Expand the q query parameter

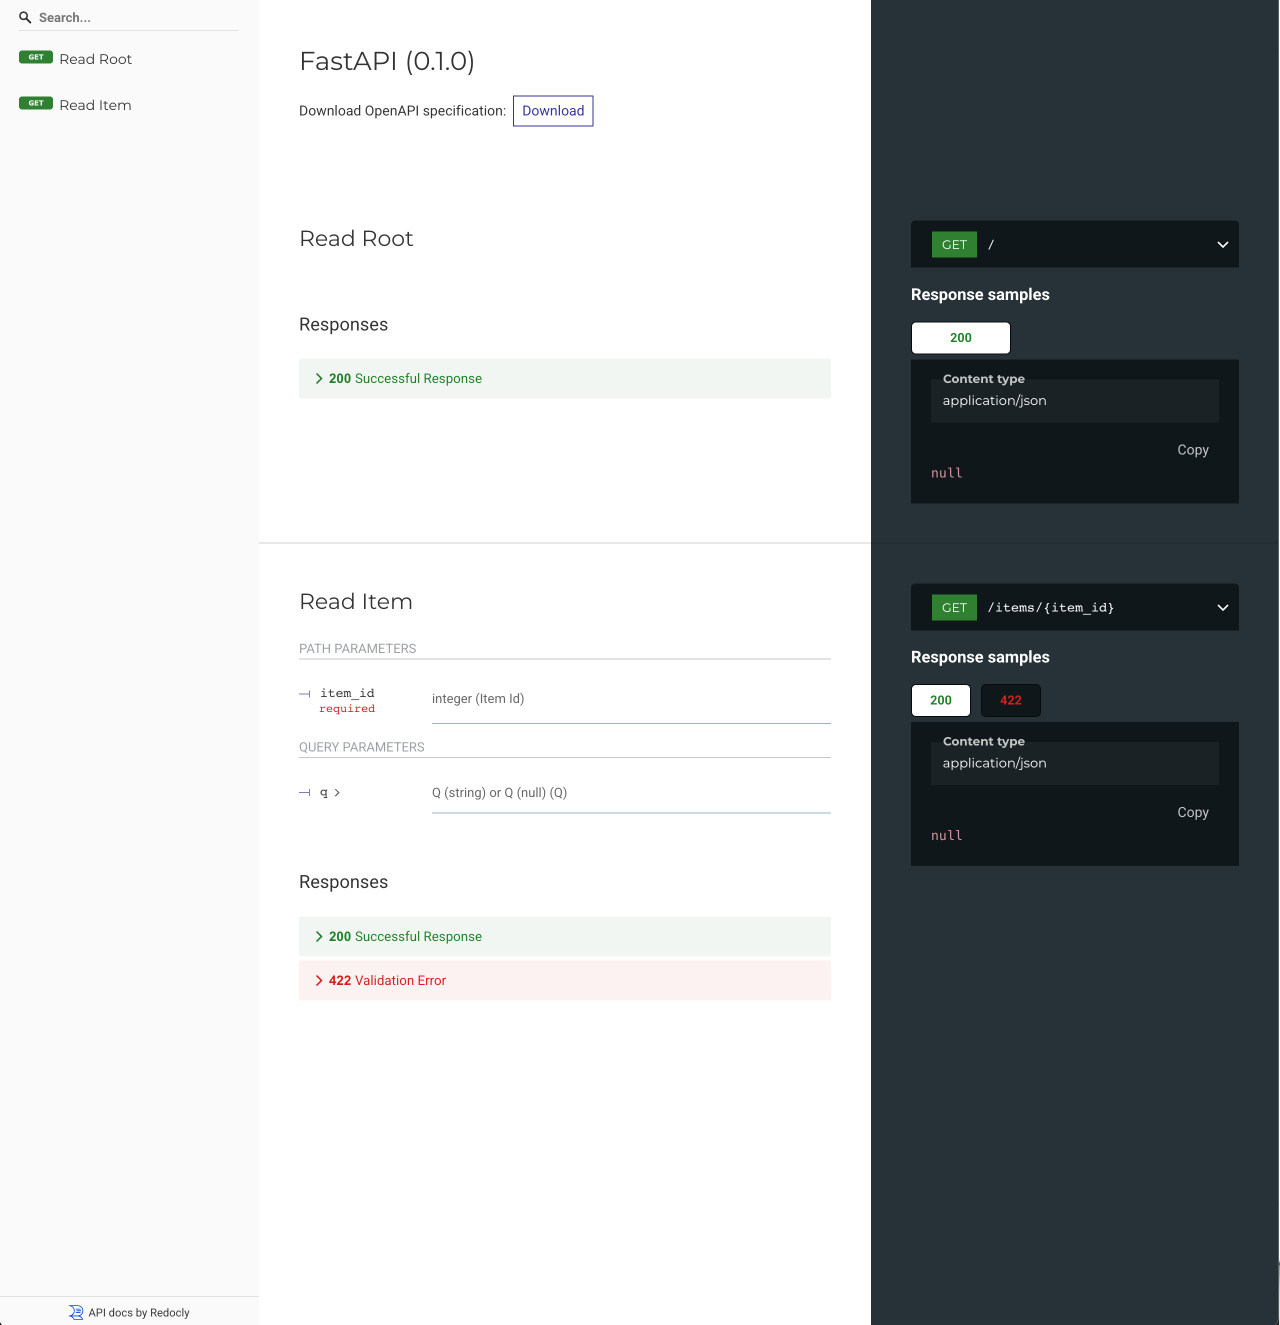pos(330,792)
